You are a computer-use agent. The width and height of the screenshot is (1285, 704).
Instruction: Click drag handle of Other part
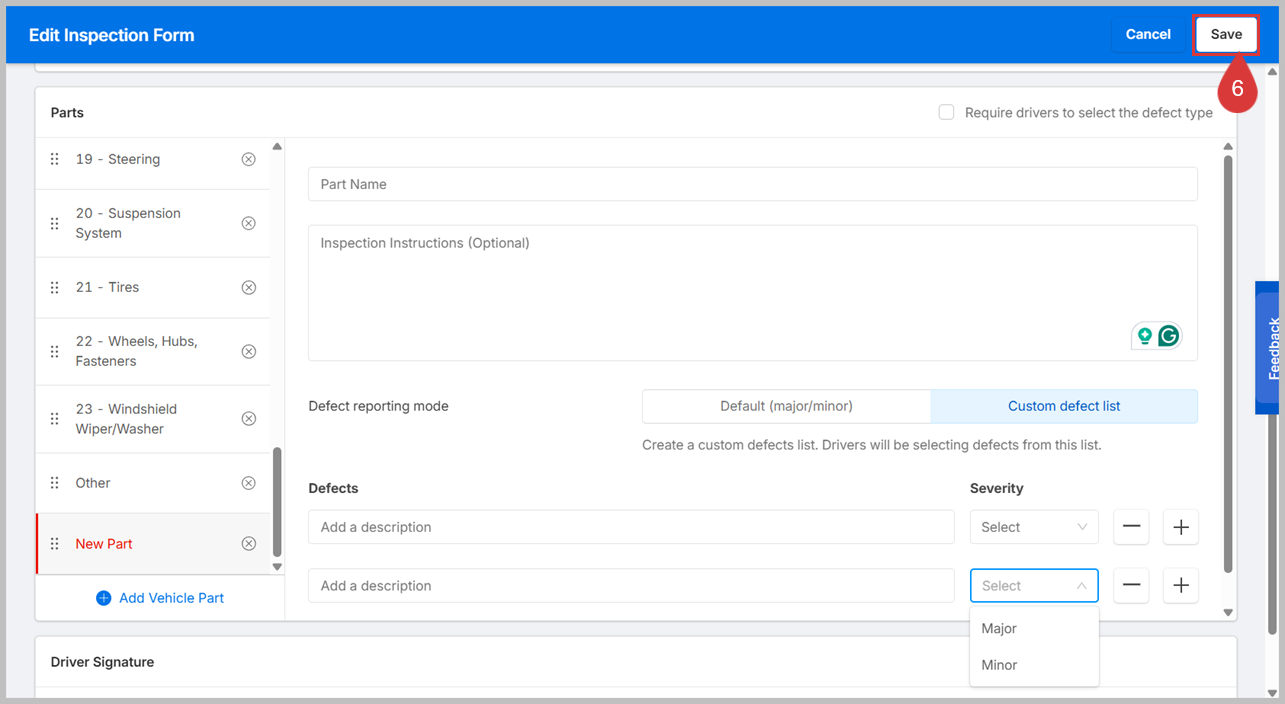[55, 483]
